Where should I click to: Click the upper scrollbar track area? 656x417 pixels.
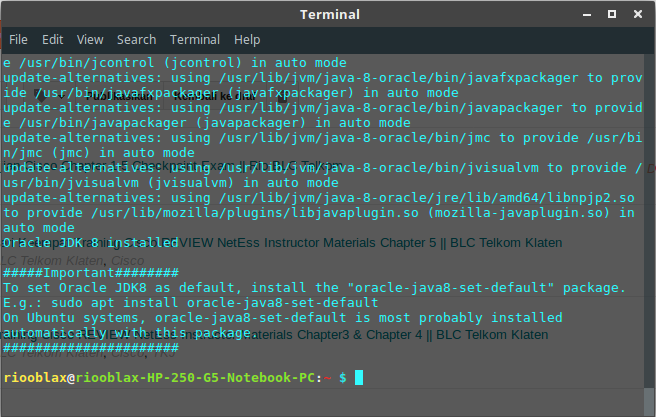coord(649,221)
